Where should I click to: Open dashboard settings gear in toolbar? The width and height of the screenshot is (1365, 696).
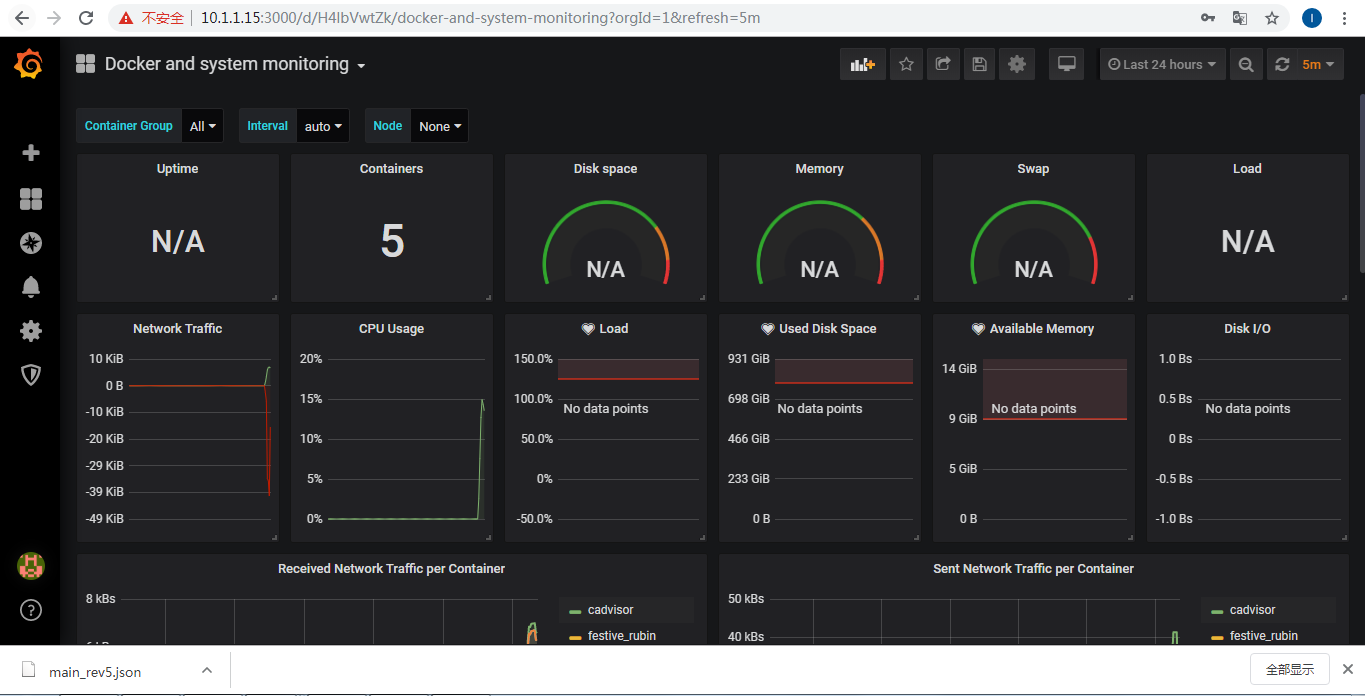[x=1017, y=64]
